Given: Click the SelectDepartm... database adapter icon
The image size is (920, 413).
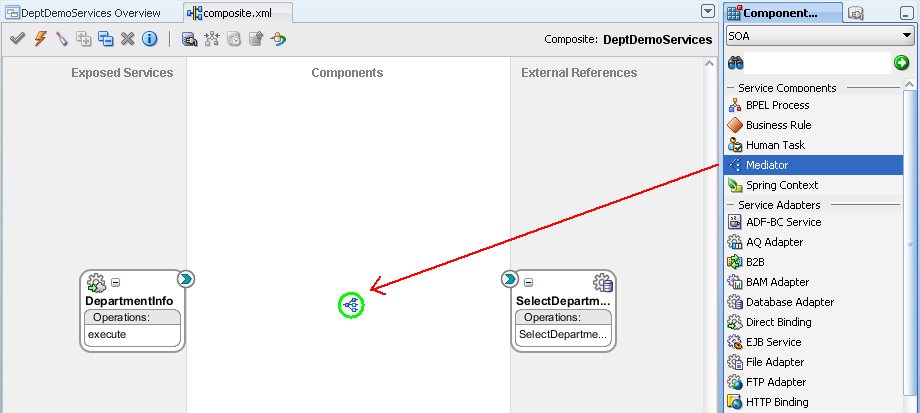Looking at the screenshot, I should [603, 283].
